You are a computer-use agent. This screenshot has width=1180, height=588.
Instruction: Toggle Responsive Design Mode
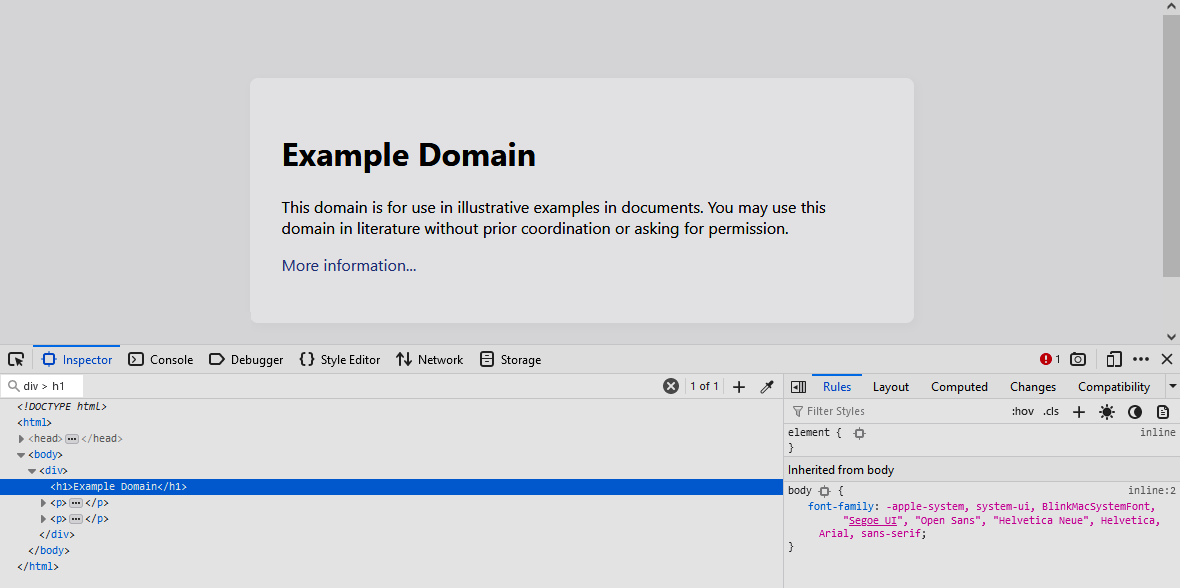1114,359
